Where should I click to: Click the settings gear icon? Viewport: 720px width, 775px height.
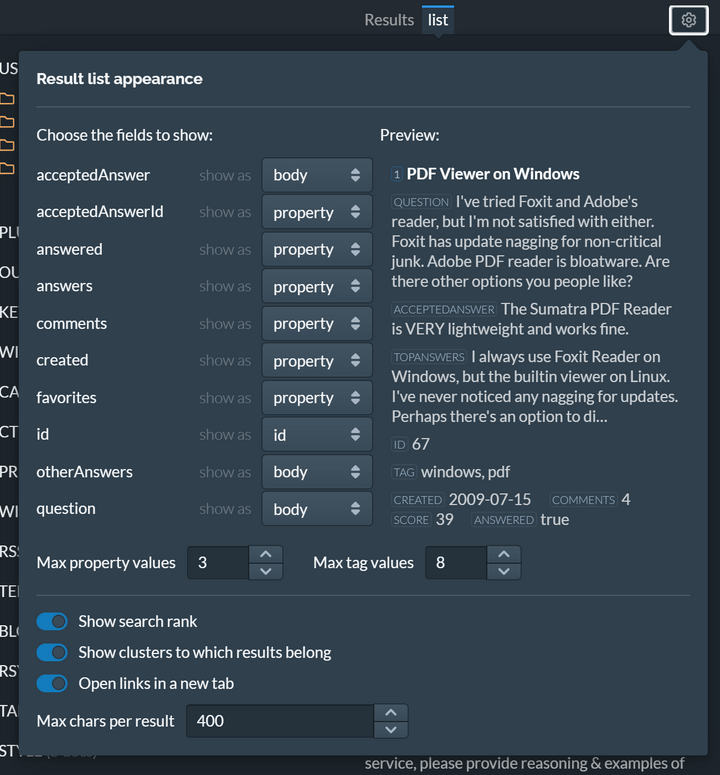point(688,20)
